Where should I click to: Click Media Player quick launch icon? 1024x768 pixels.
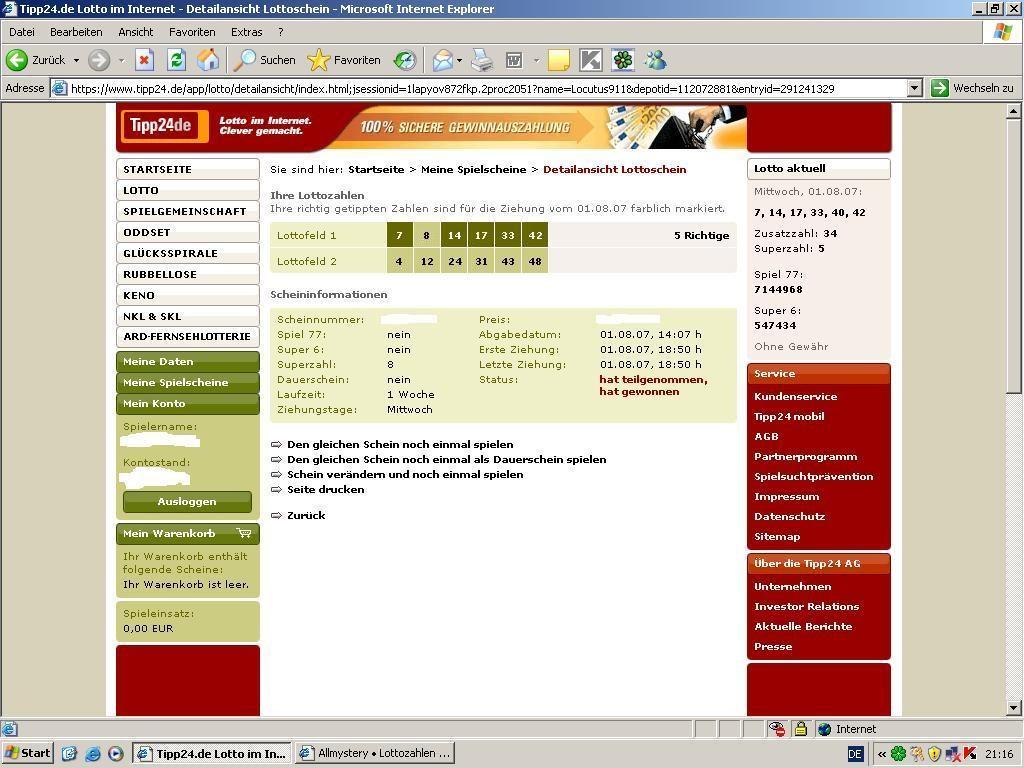[x=115, y=754]
